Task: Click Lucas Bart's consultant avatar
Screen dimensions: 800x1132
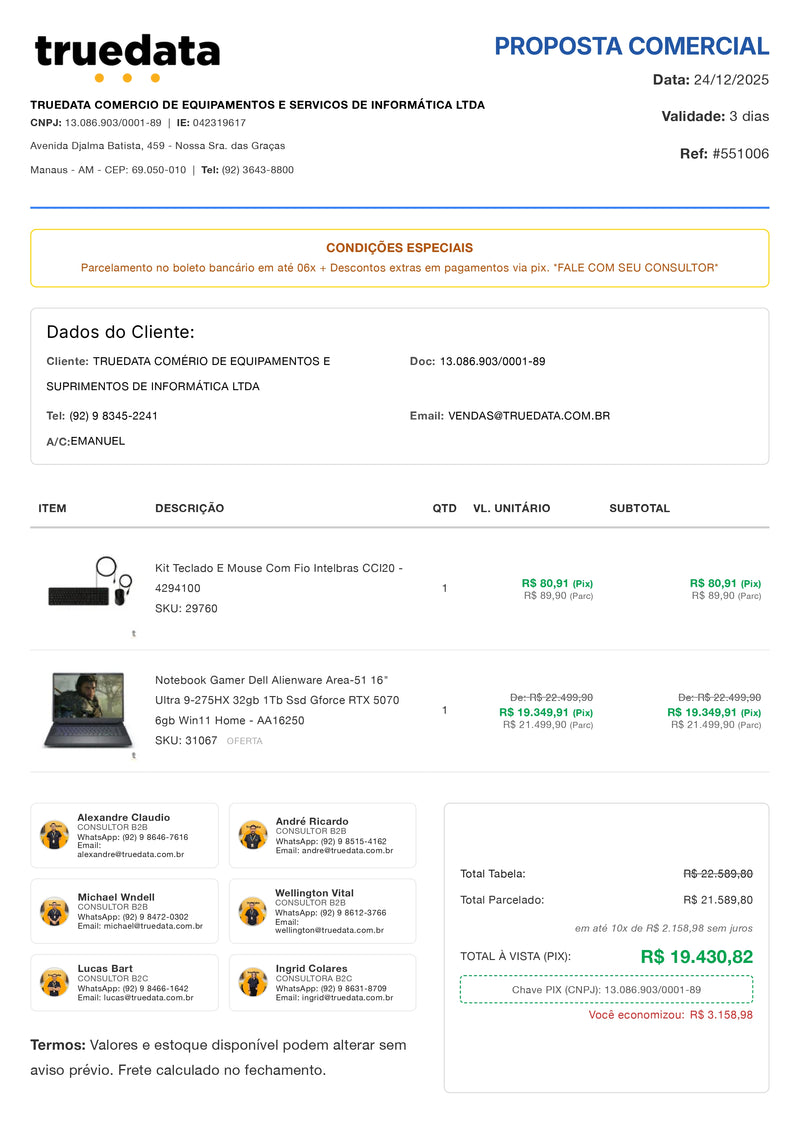Action: point(54,982)
